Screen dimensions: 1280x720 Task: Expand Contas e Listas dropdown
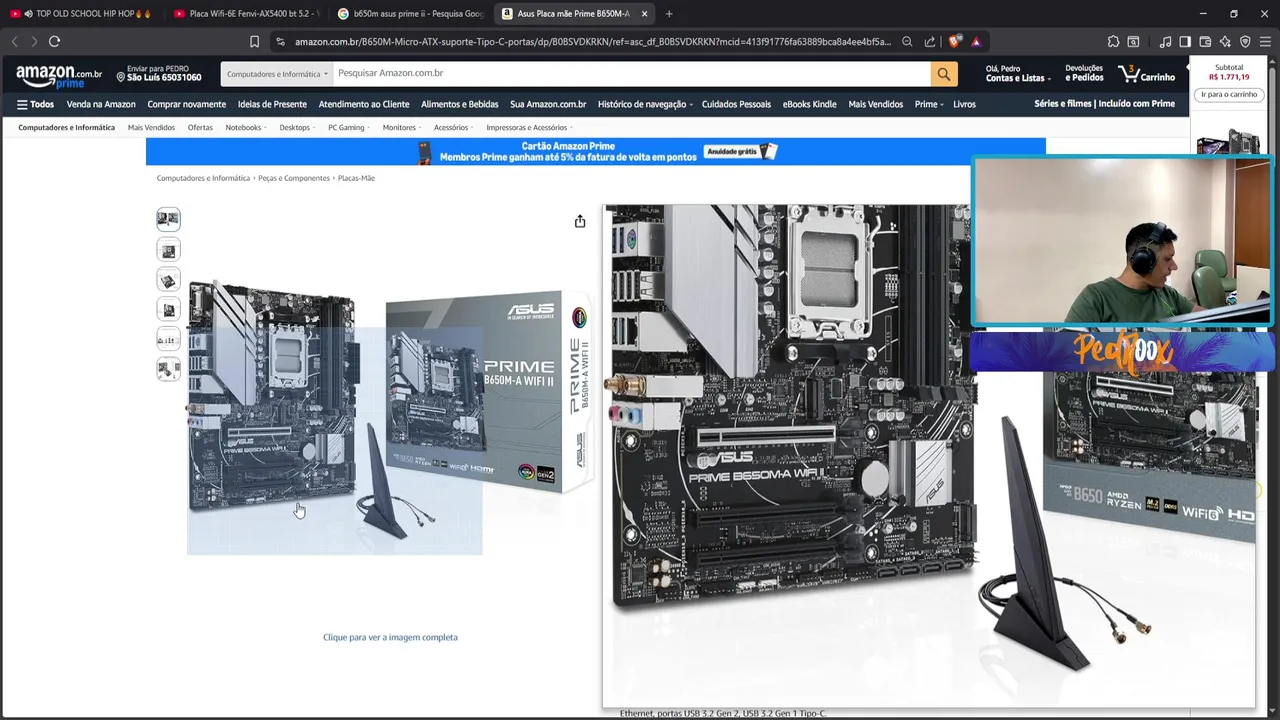pos(1016,74)
